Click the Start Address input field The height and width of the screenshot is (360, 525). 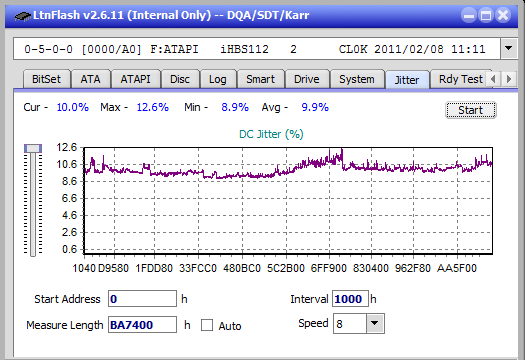click(x=142, y=299)
